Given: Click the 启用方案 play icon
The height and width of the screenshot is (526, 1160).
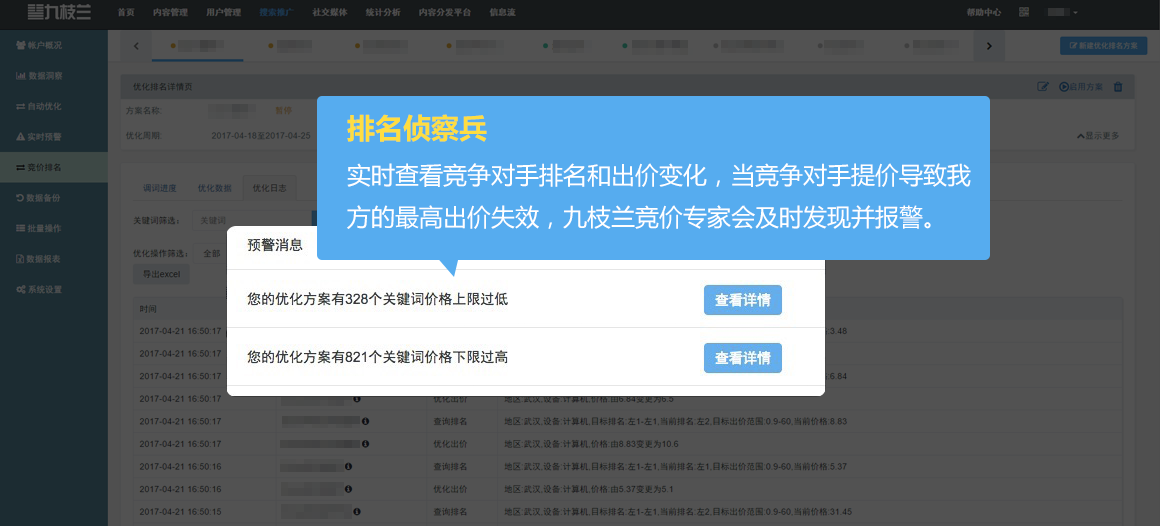Looking at the screenshot, I should (x=1064, y=87).
